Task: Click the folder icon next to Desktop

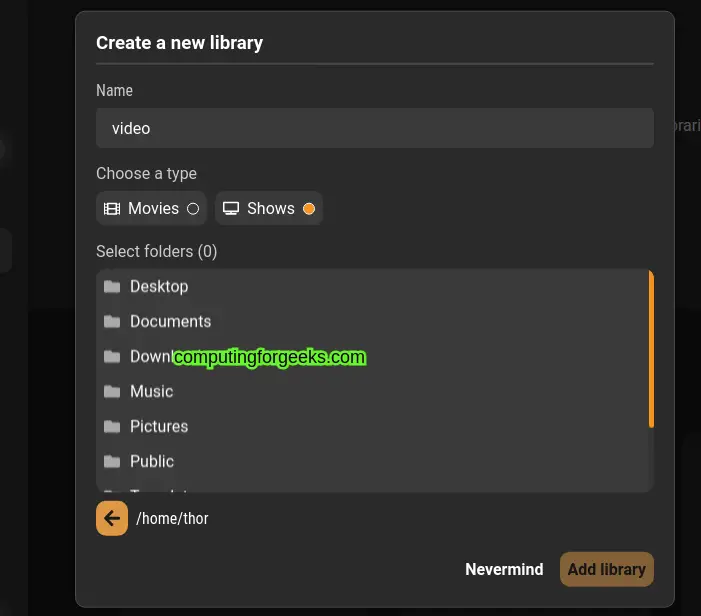Action: click(112, 287)
